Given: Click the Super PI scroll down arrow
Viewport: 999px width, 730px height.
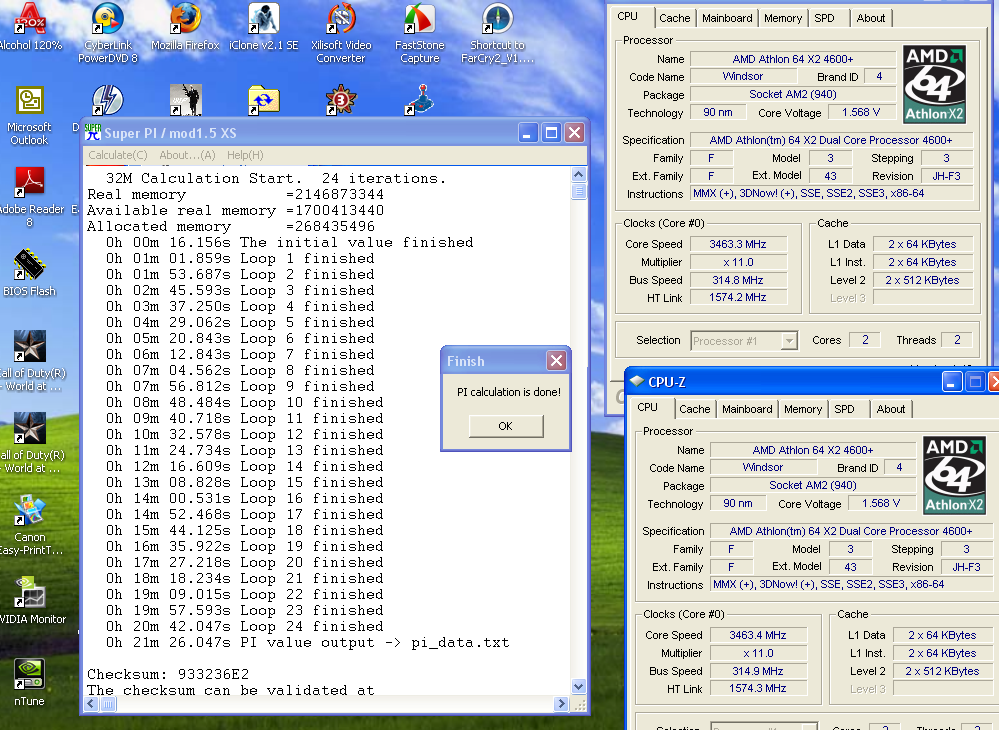Looking at the screenshot, I should click(579, 687).
